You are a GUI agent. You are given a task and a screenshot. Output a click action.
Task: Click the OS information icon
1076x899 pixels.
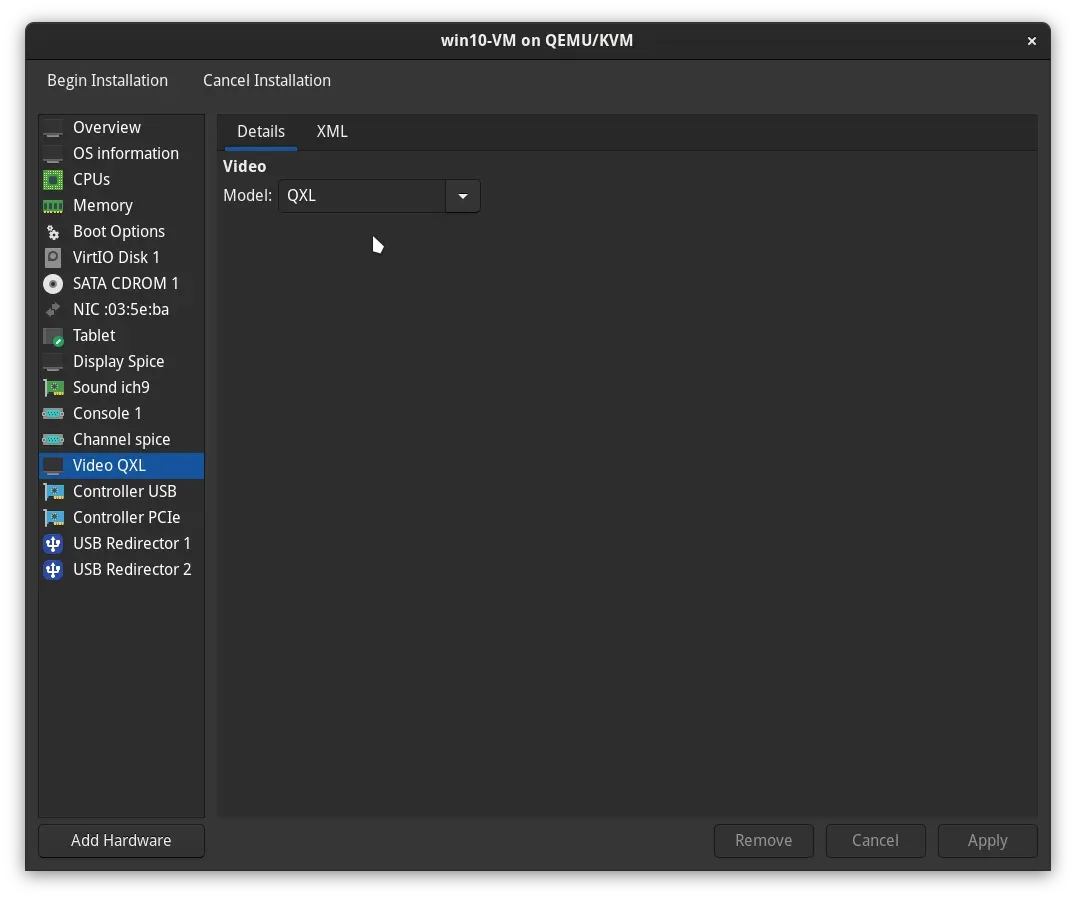53,154
